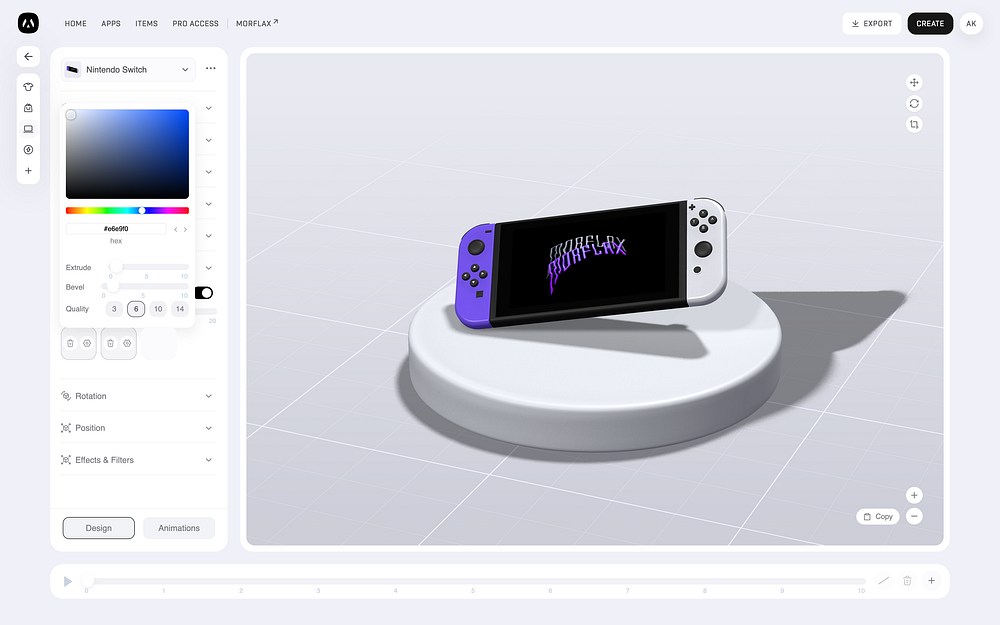Click the "hex" label under the color field

[x=115, y=241]
